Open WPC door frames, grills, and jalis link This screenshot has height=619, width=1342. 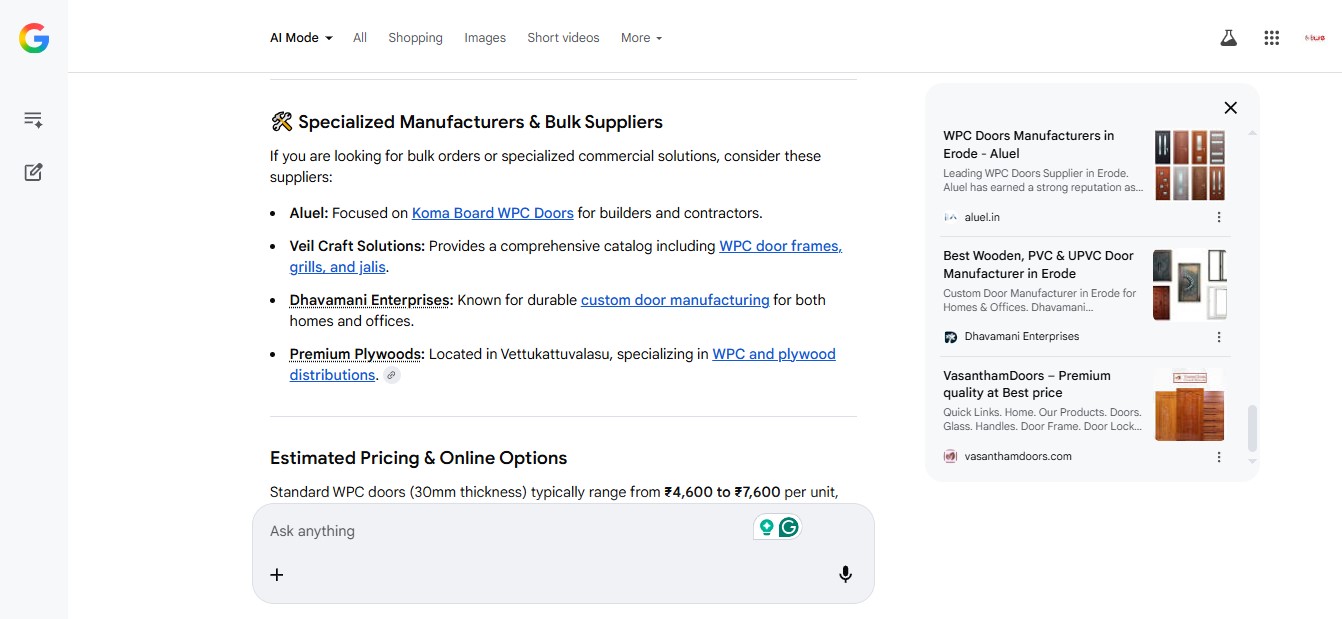[x=780, y=246]
